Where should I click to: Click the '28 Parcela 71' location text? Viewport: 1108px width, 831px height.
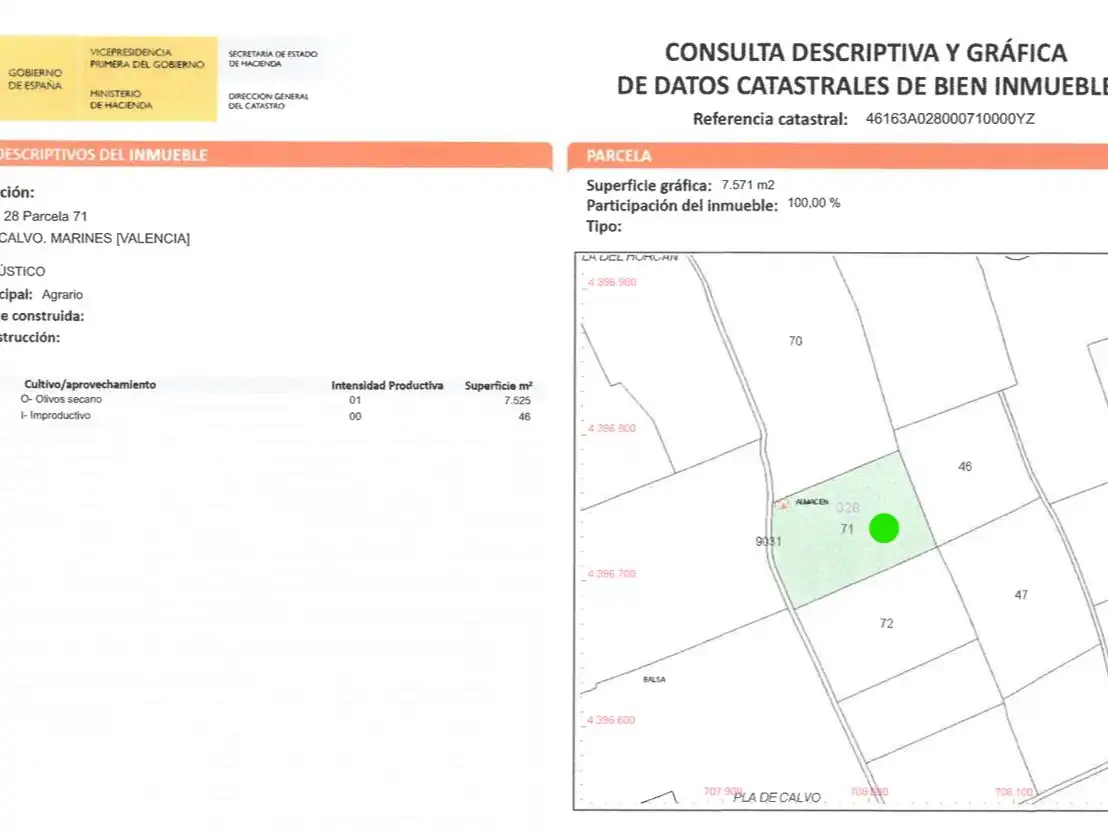pyautogui.click(x=45, y=216)
